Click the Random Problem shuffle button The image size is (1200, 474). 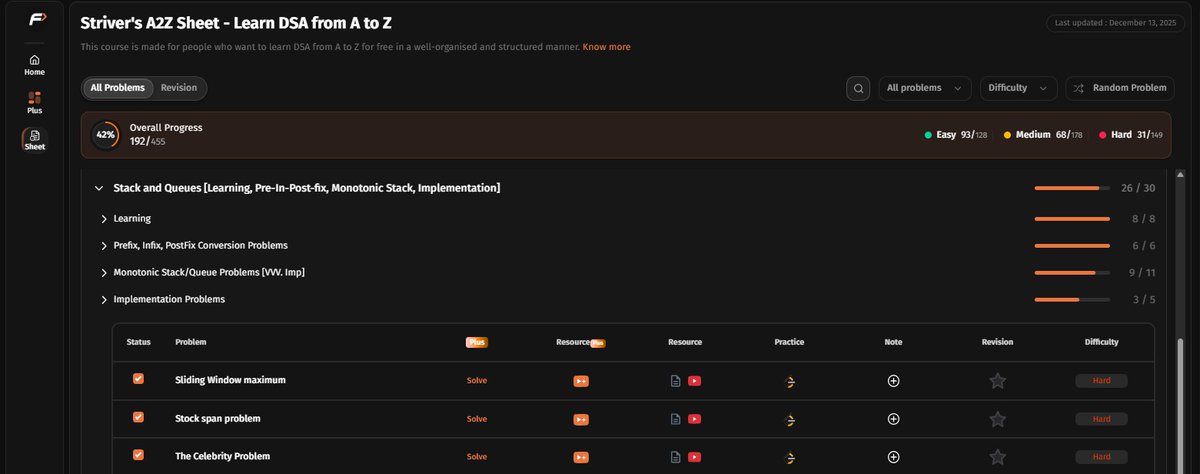[1120, 88]
